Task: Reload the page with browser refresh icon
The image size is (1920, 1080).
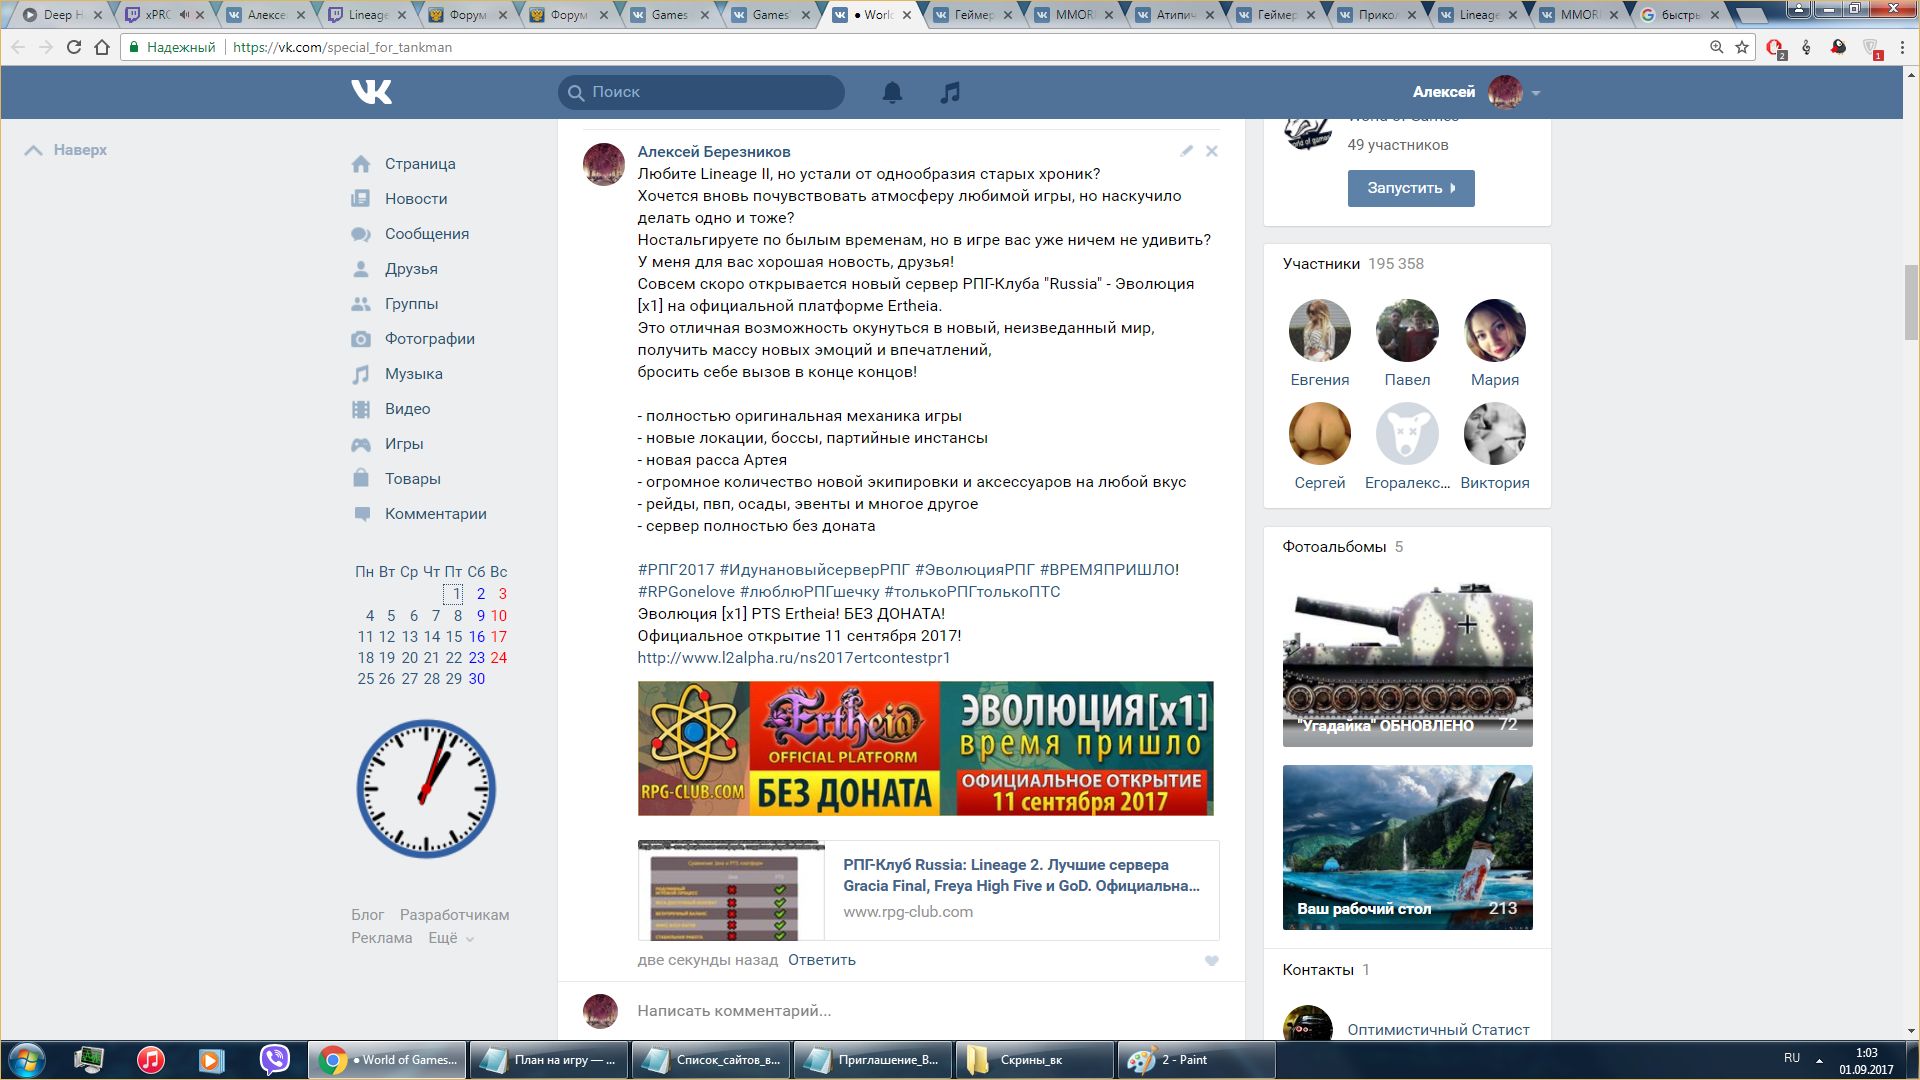Action: point(73,47)
